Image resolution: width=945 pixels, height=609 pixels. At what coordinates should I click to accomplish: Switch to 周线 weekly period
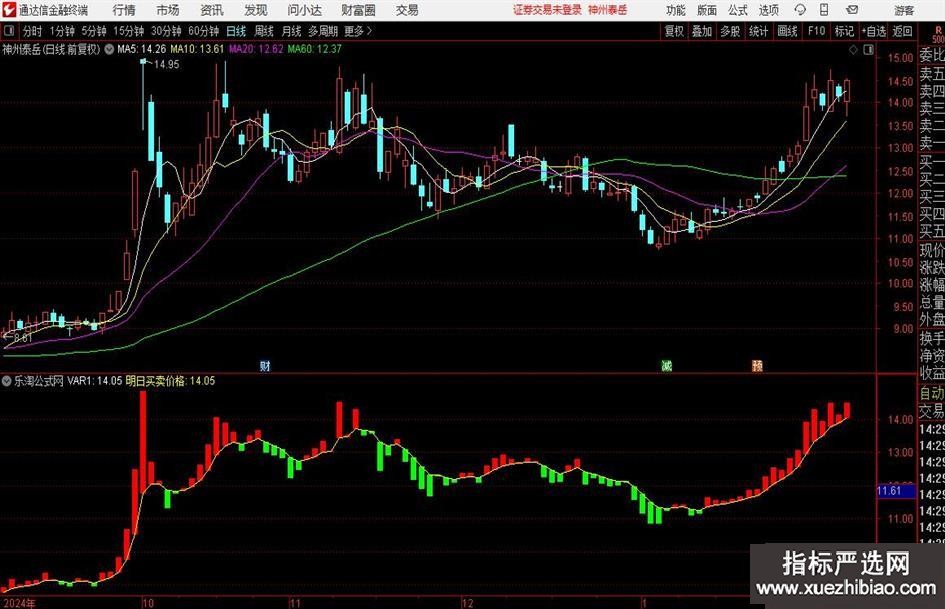click(264, 31)
